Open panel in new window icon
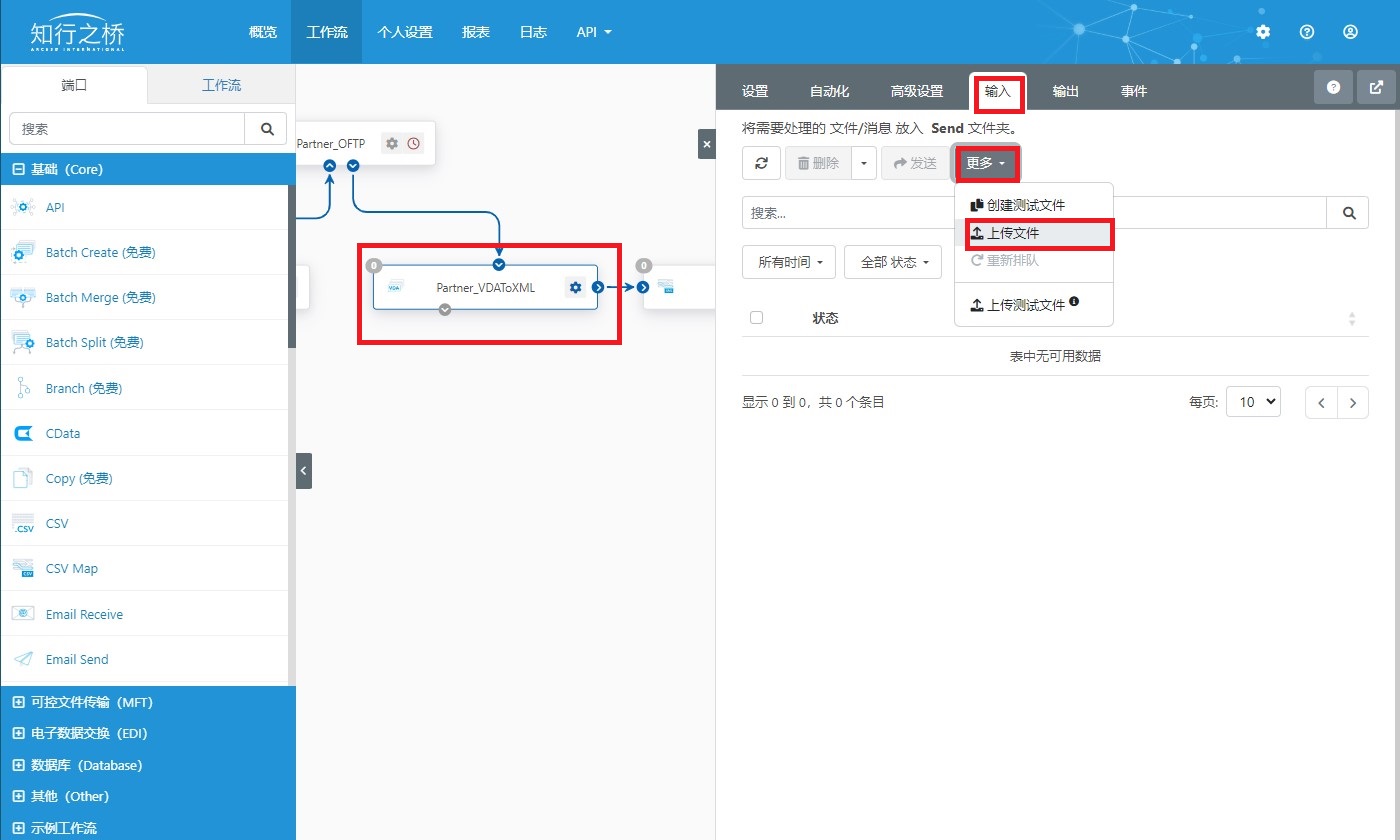The height and width of the screenshot is (840, 1400). click(1376, 88)
